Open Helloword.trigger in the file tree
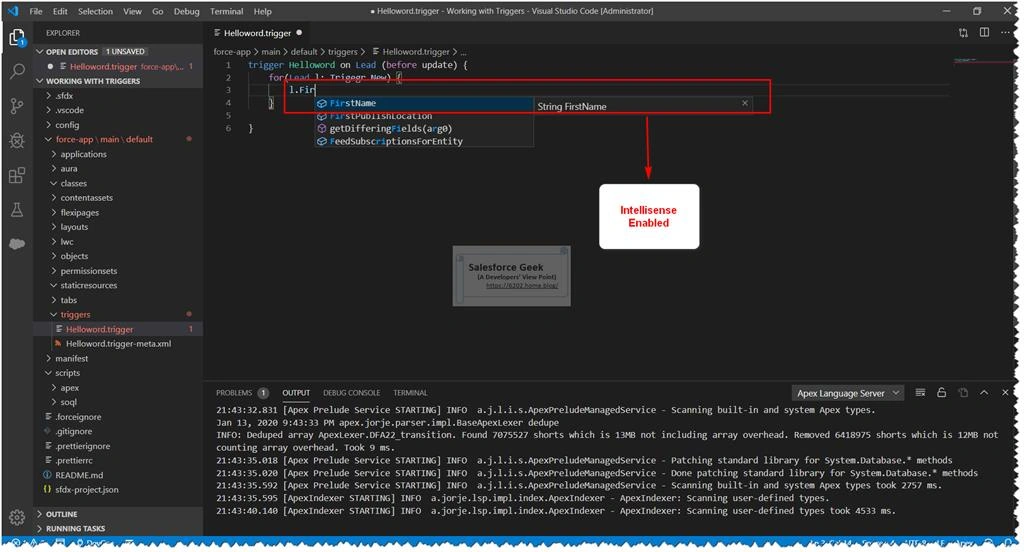Screen dimensions: 1024x552 [118, 329]
